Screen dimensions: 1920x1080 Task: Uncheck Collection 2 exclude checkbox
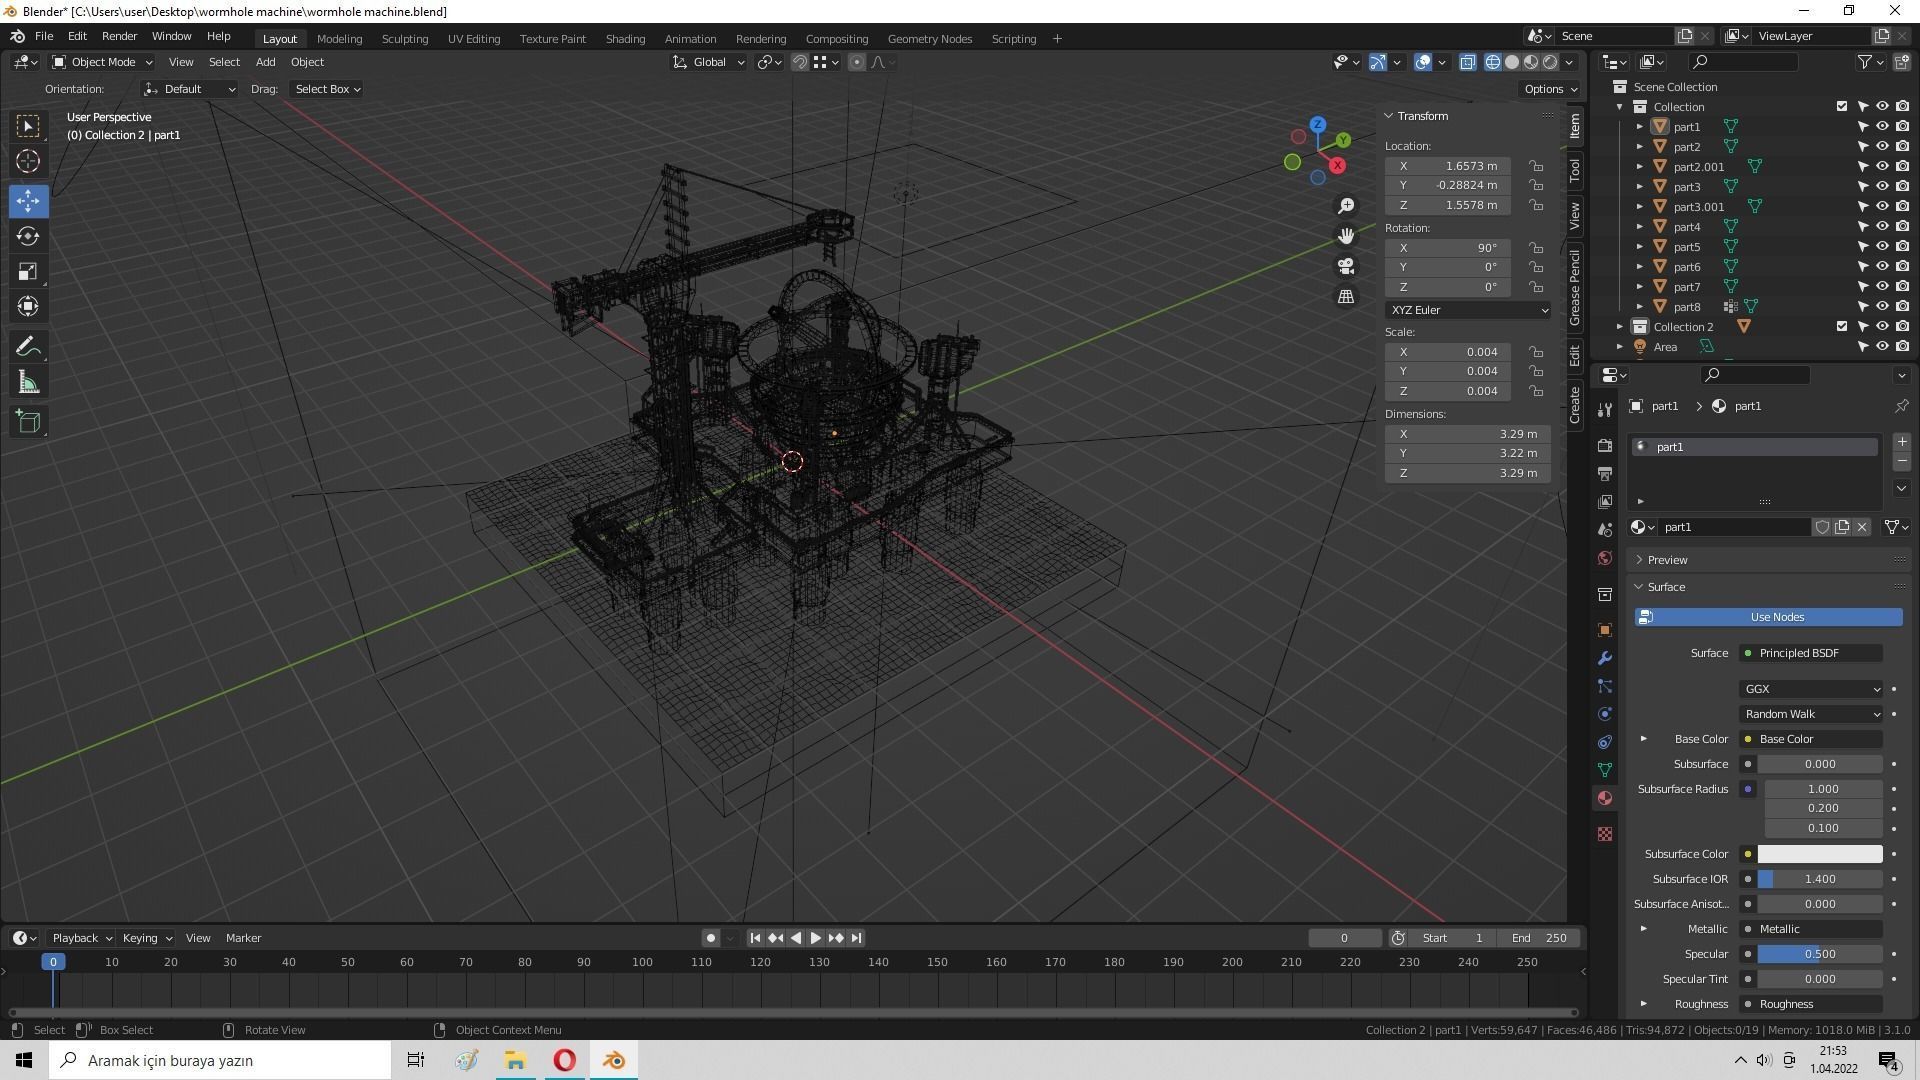click(x=1842, y=327)
